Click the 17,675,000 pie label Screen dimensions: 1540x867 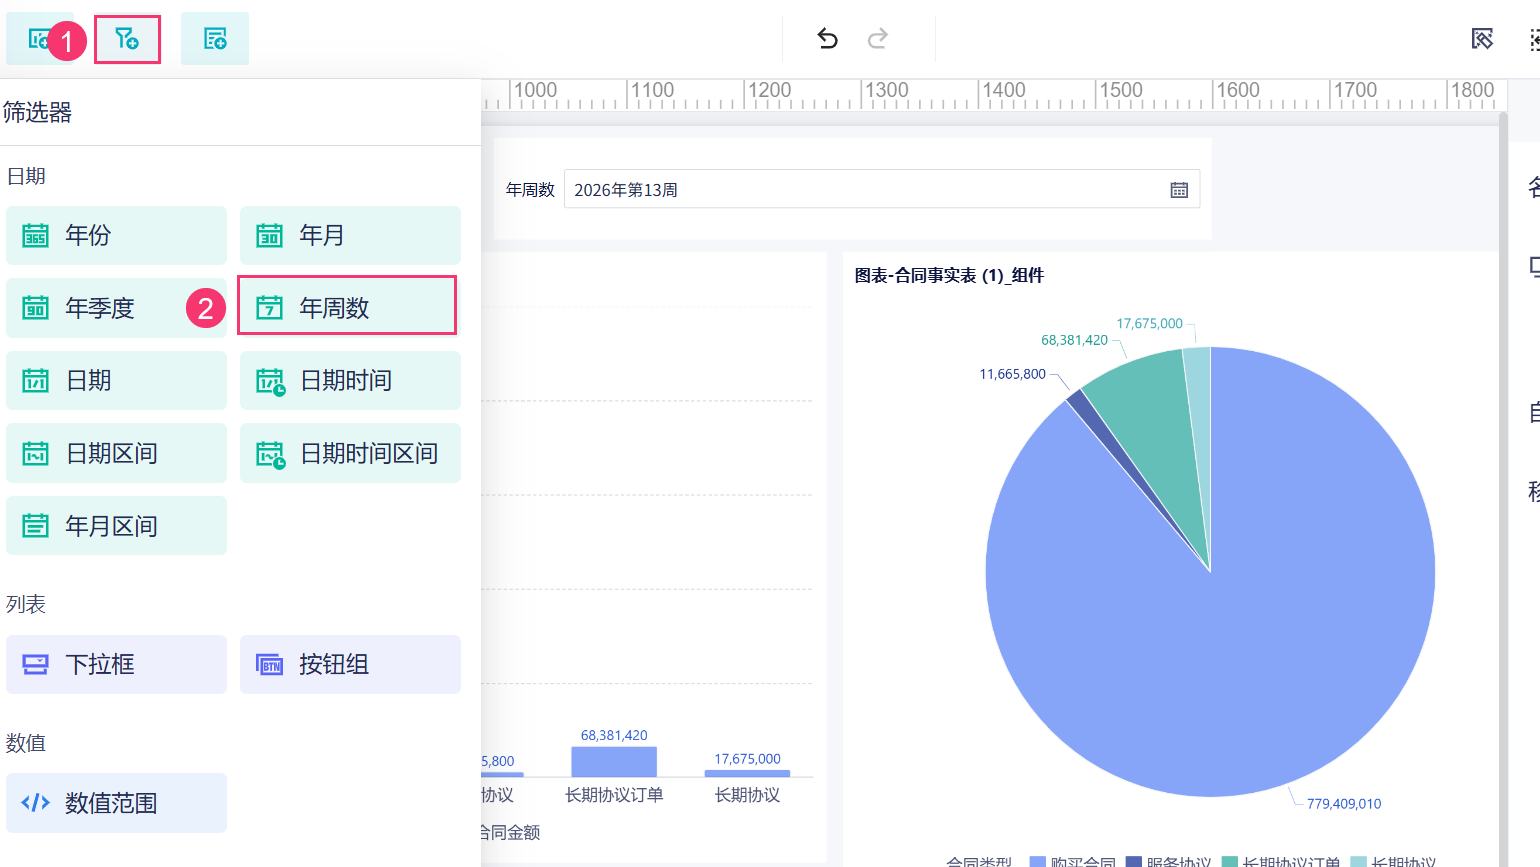pyautogui.click(x=1149, y=323)
